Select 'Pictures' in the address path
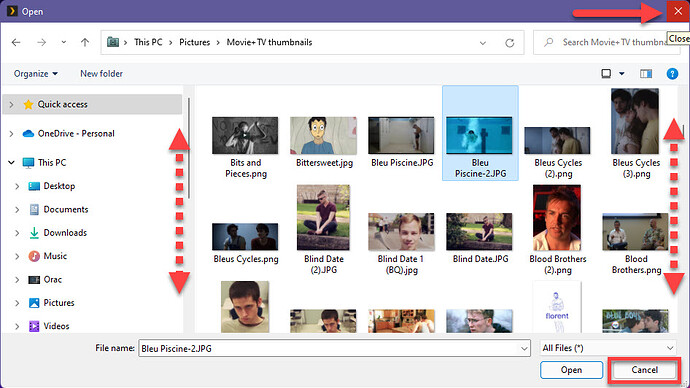Screen dimensions: 690x388 pos(195,42)
